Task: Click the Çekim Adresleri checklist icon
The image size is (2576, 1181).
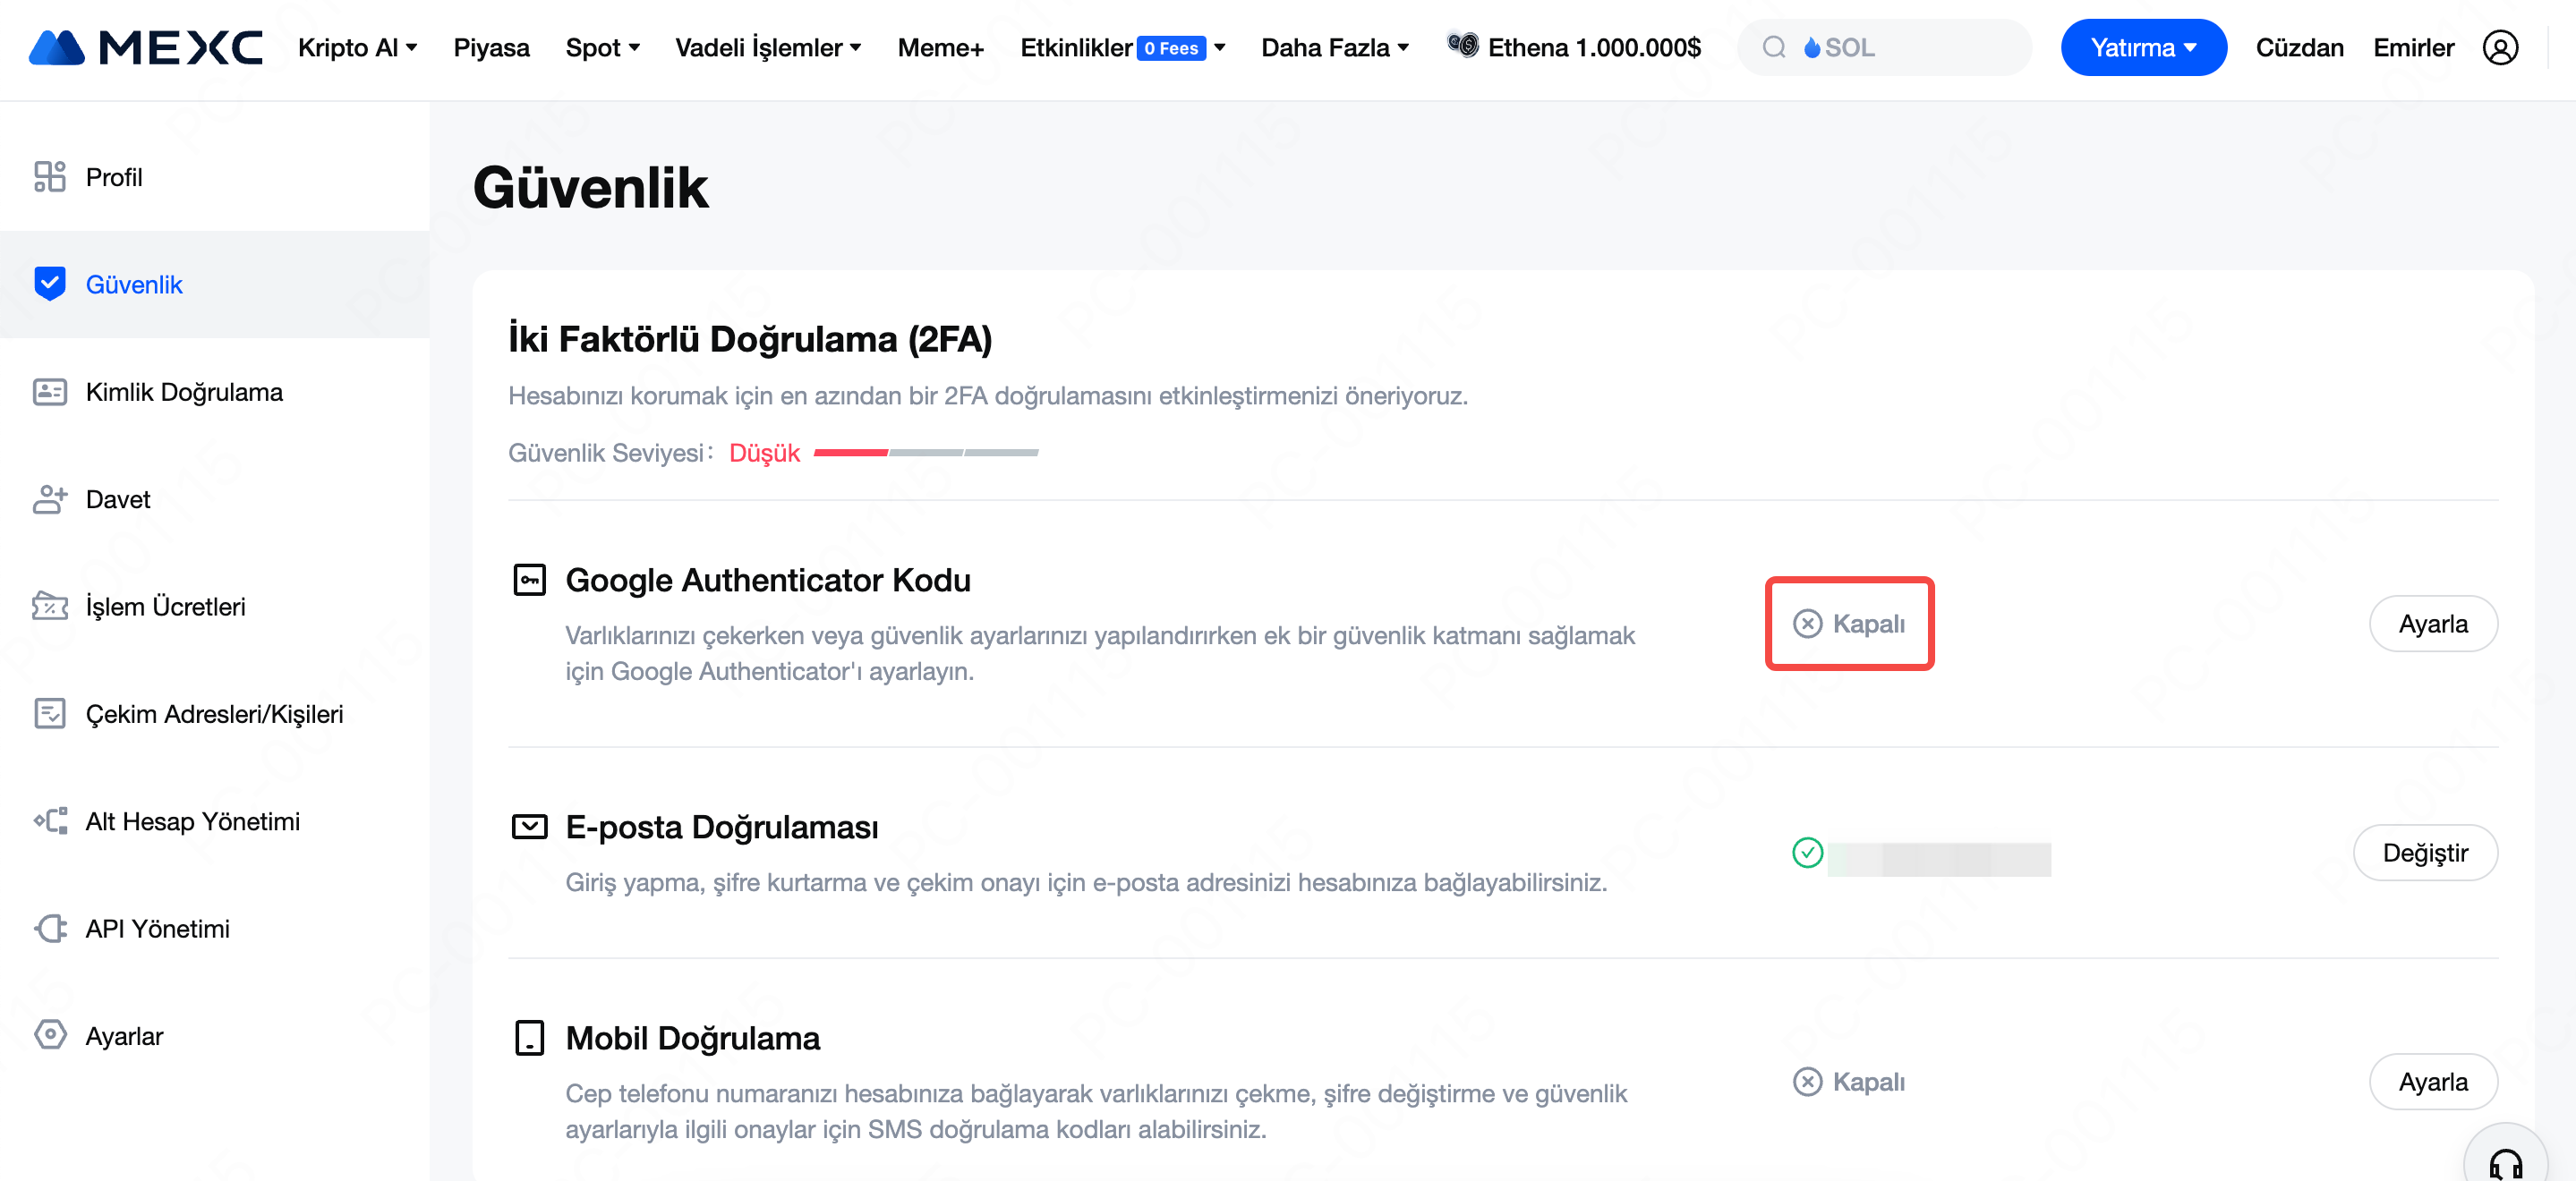Action: (x=50, y=714)
